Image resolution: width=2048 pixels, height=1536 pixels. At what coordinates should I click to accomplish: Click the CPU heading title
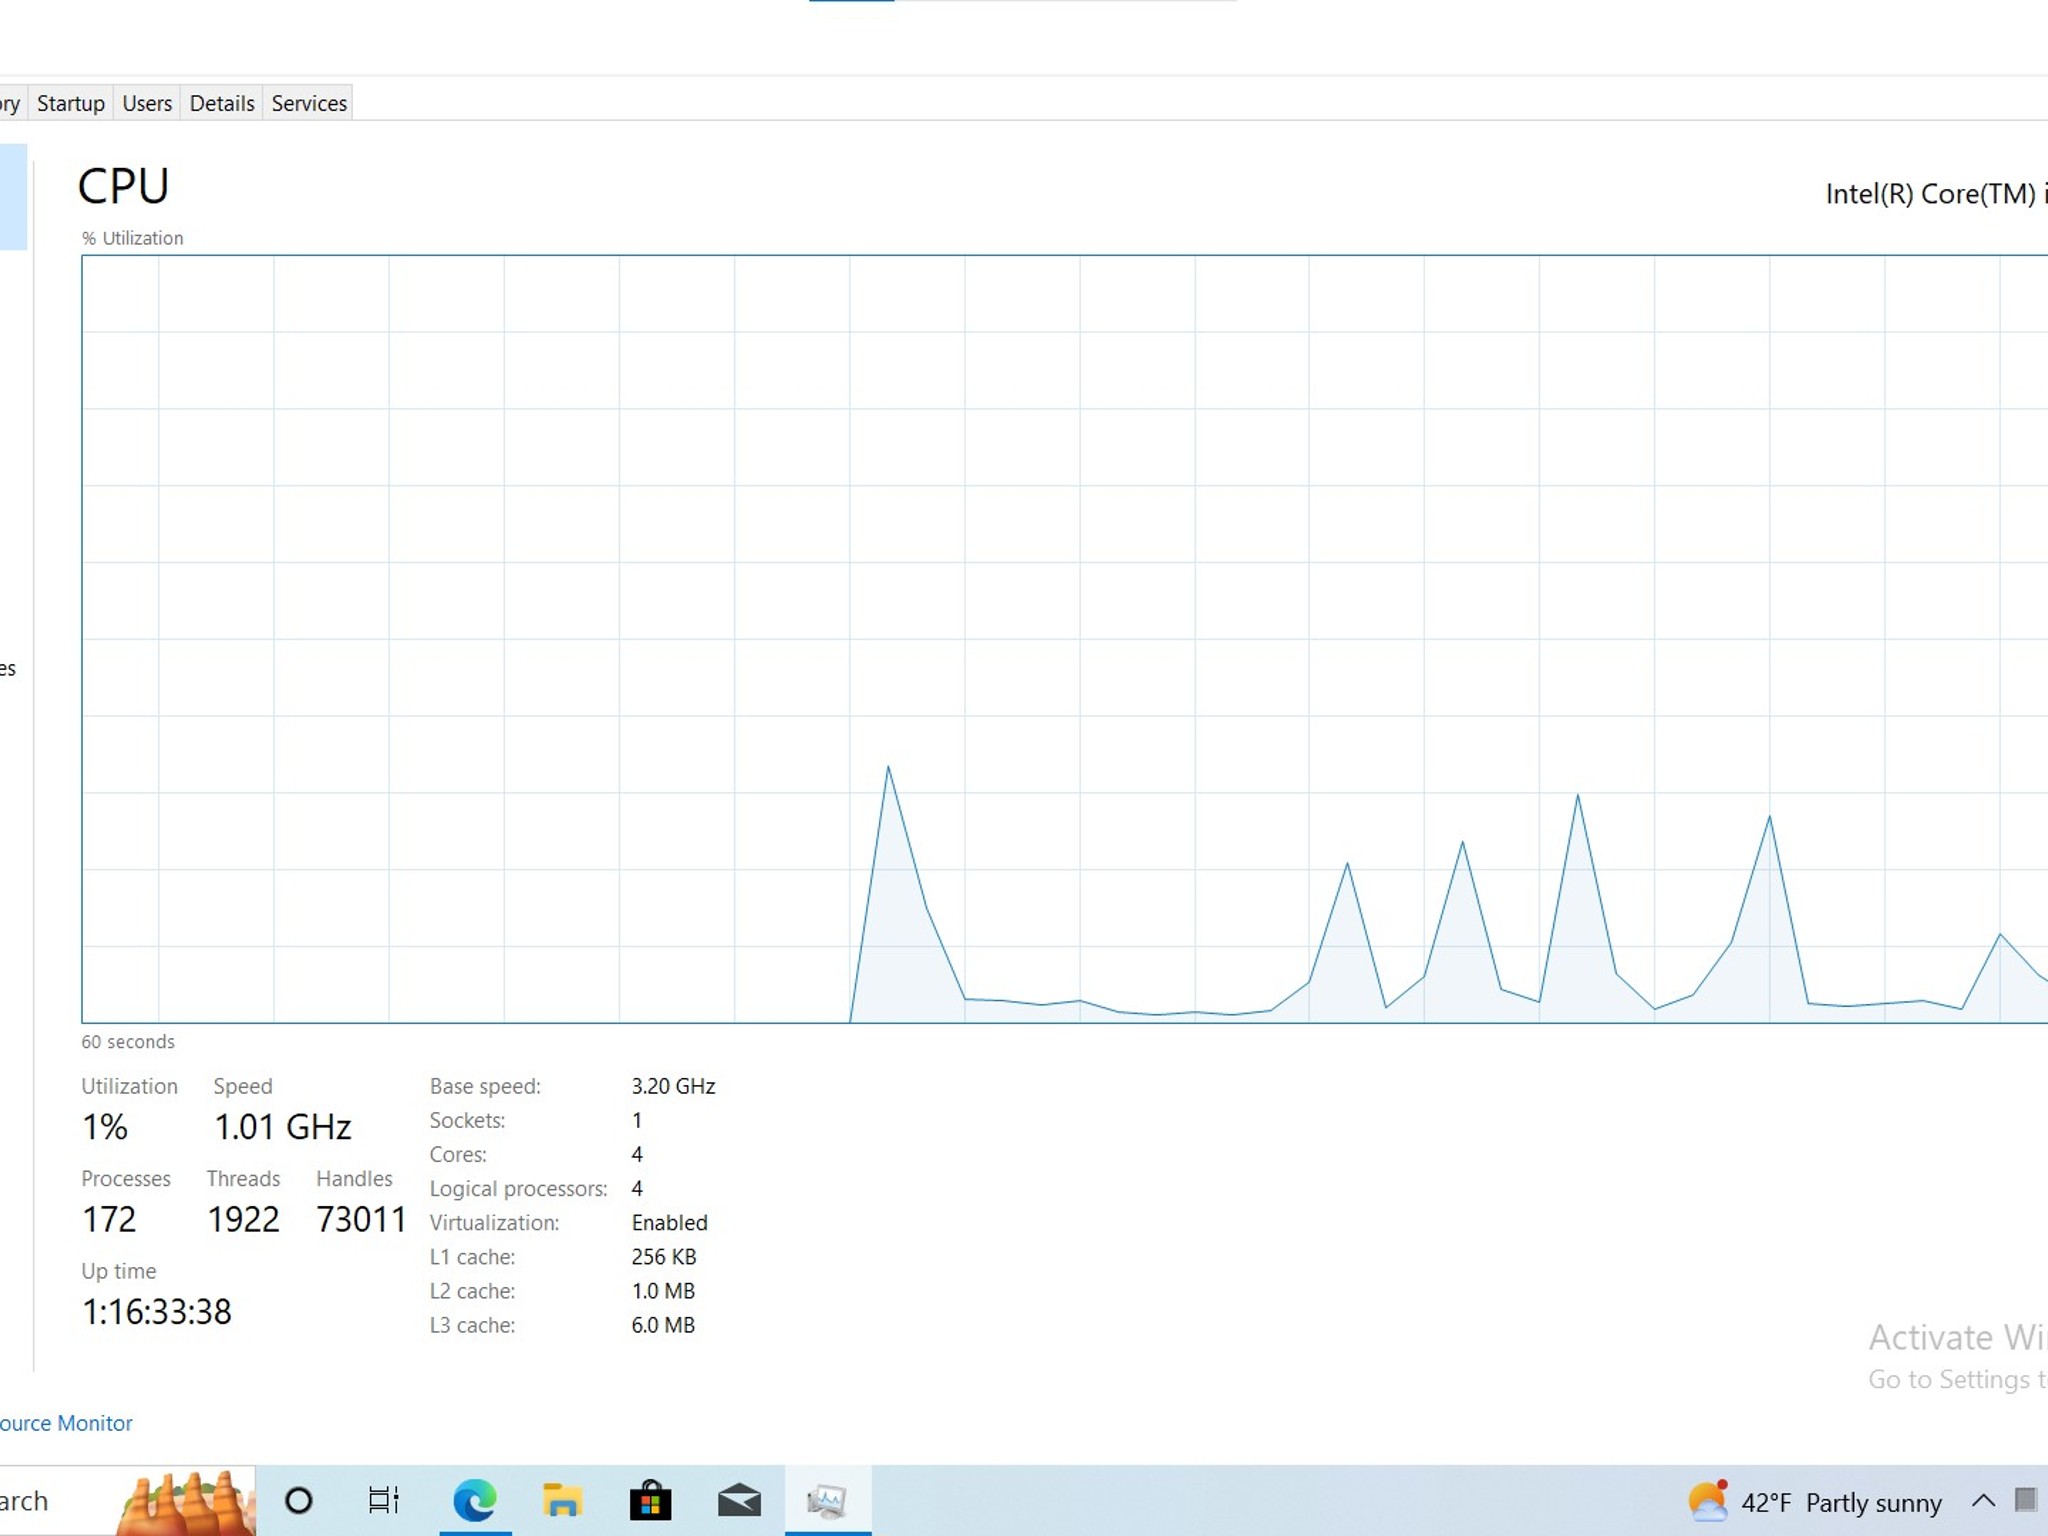[123, 186]
